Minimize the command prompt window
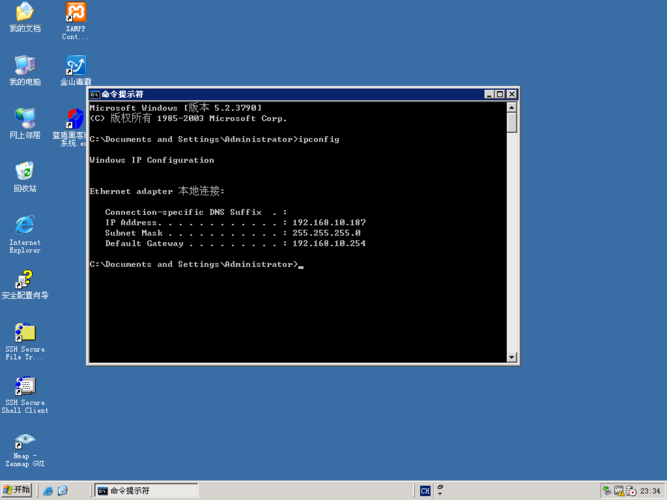 click(x=489, y=94)
